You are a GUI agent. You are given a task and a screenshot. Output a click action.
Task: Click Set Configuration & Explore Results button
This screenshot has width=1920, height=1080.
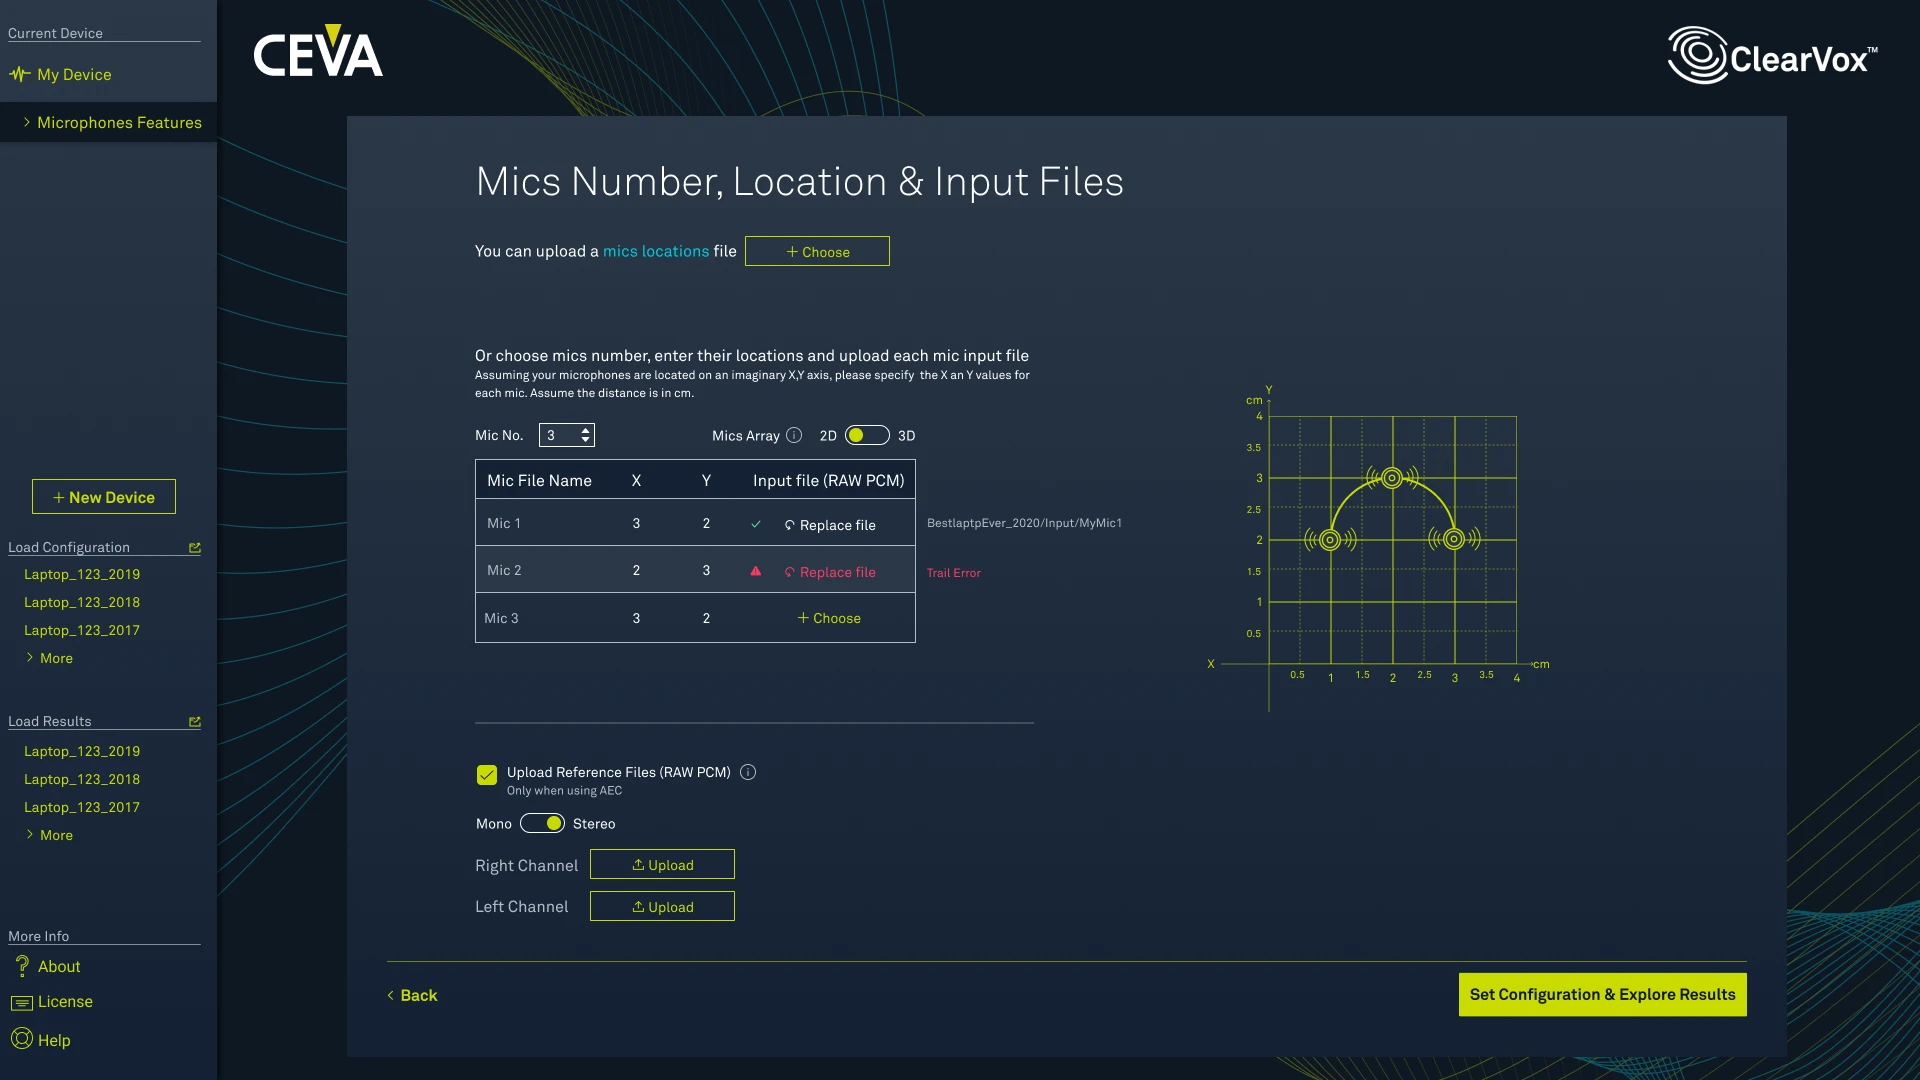pos(1602,994)
